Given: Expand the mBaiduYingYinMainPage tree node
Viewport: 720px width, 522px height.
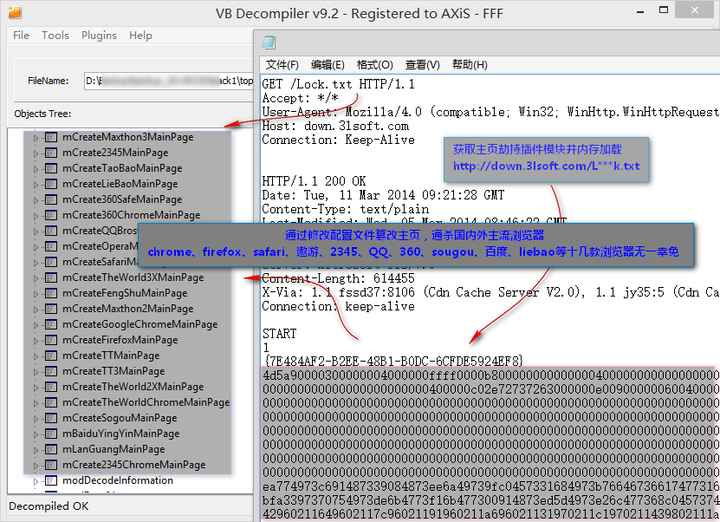Looking at the screenshot, I should 37,434.
